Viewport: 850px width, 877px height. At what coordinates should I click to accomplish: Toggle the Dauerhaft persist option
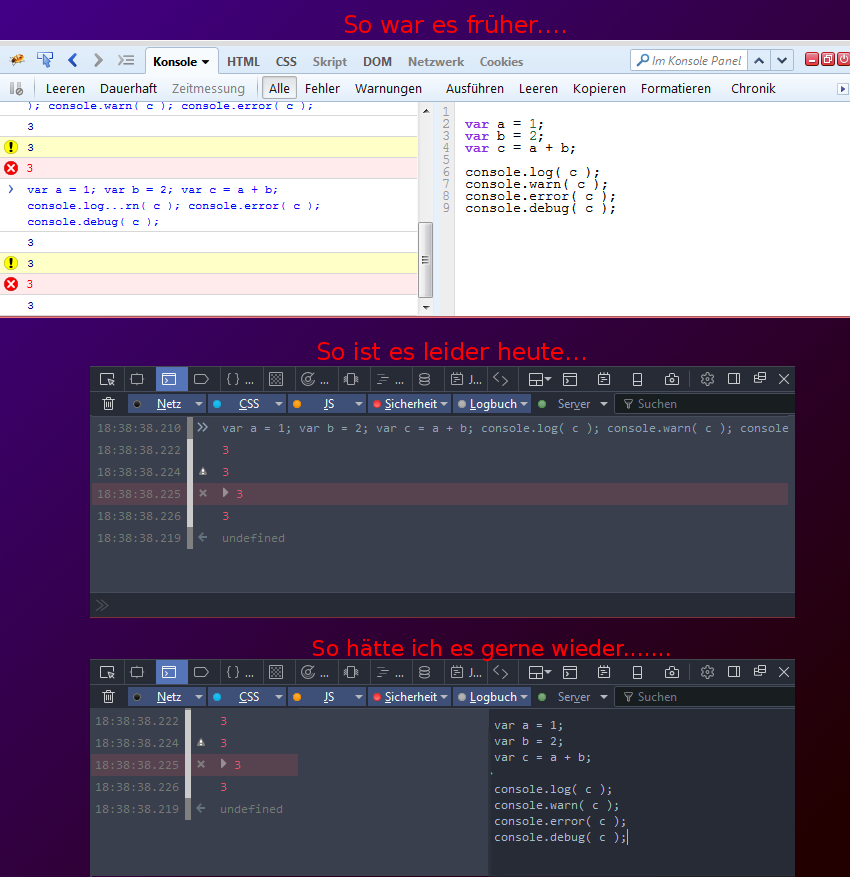coord(128,88)
